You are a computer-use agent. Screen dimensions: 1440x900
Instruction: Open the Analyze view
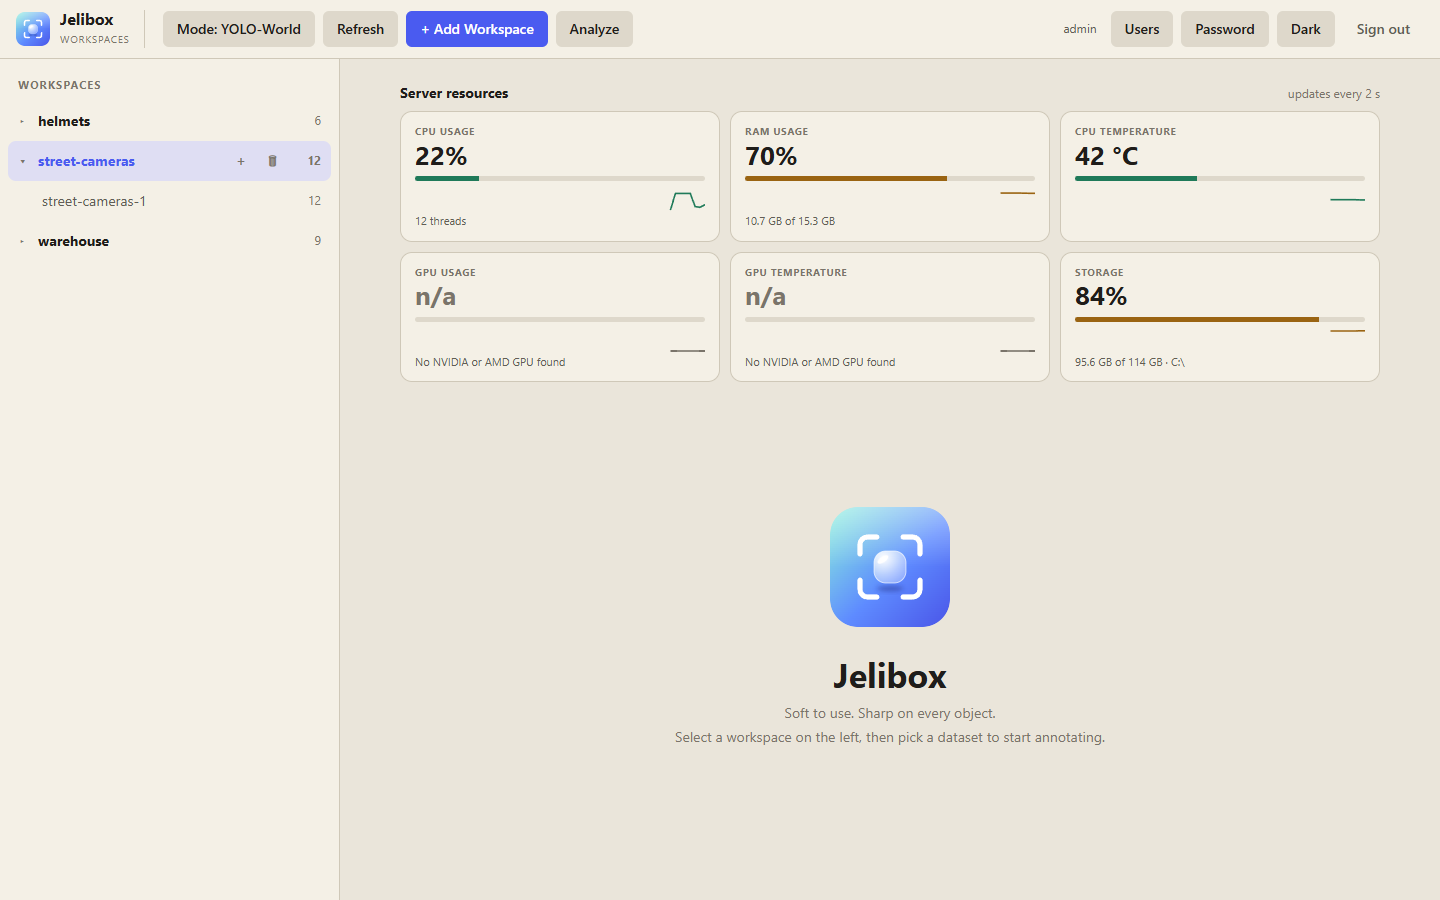(x=594, y=29)
